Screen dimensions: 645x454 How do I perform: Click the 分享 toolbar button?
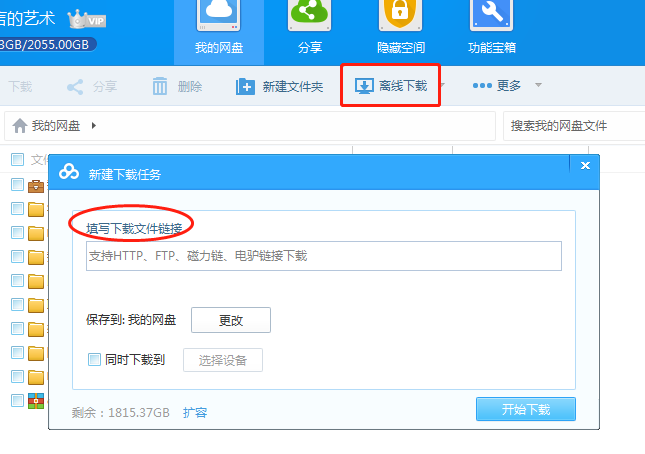tap(92, 86)
